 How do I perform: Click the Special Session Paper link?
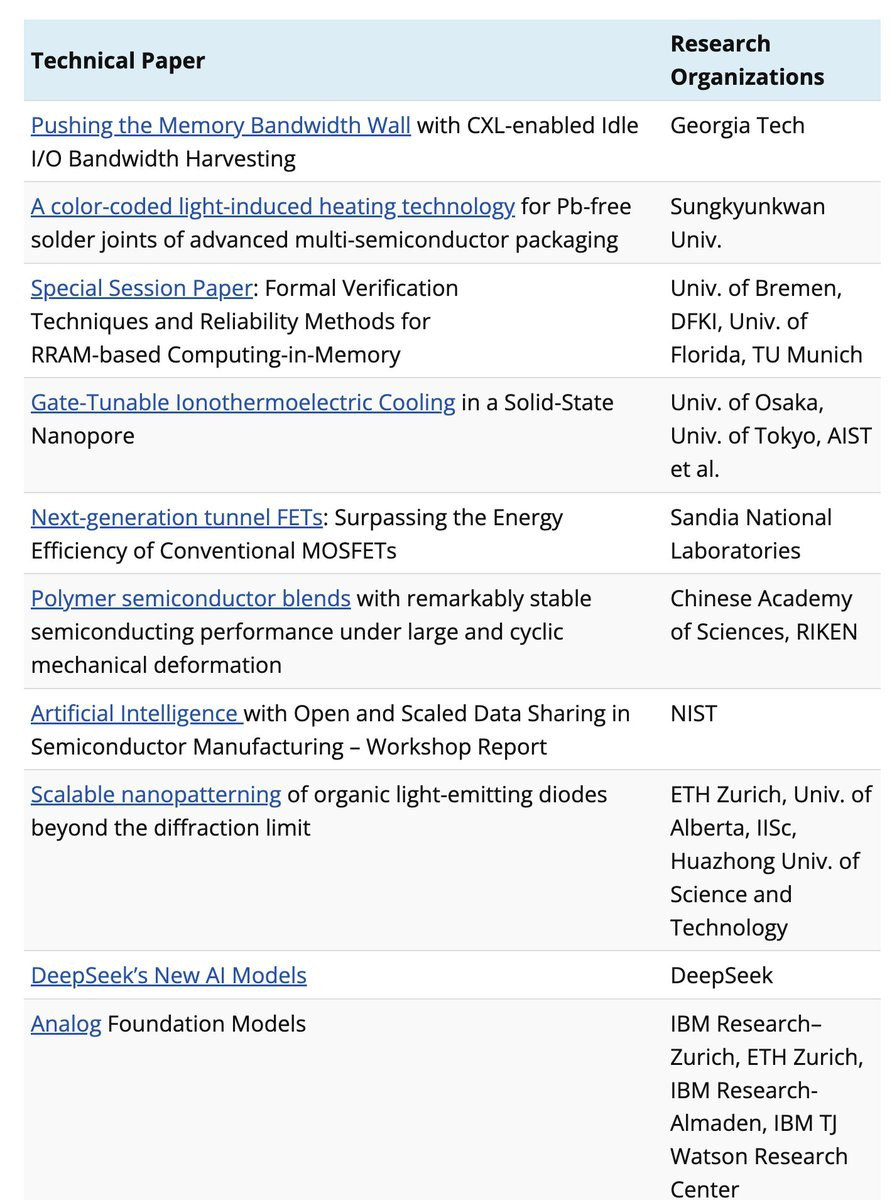[142, 289]
